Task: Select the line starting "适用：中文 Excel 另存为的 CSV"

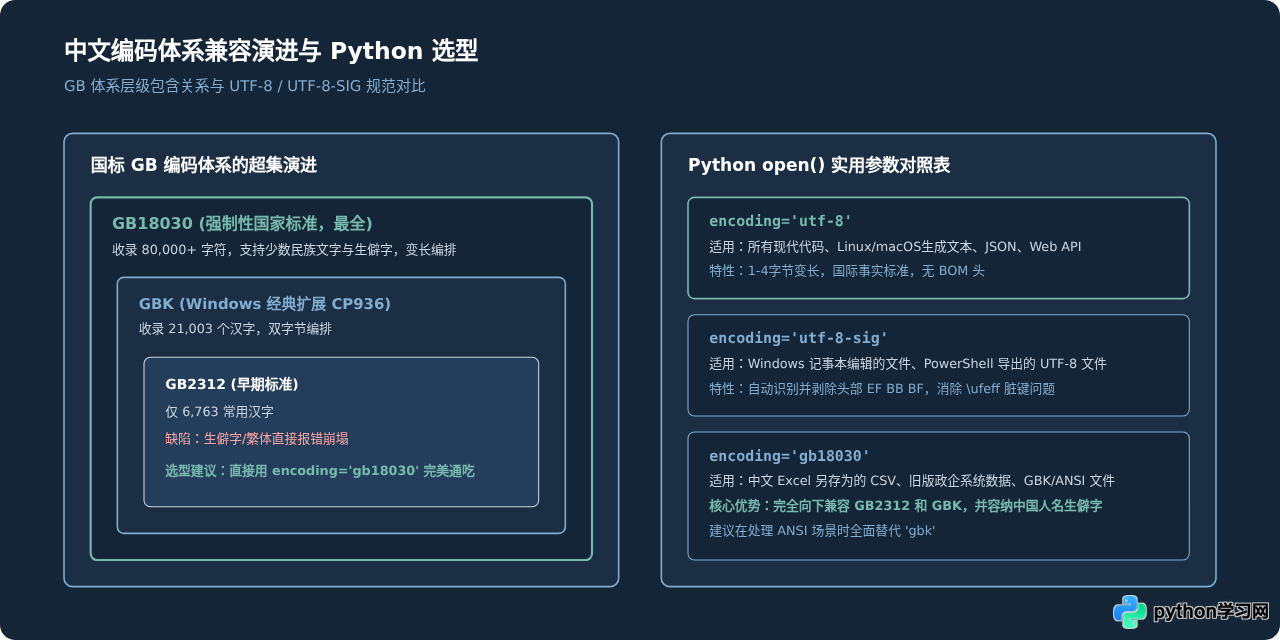Action: pyautogui.click(x=912, y=480)
